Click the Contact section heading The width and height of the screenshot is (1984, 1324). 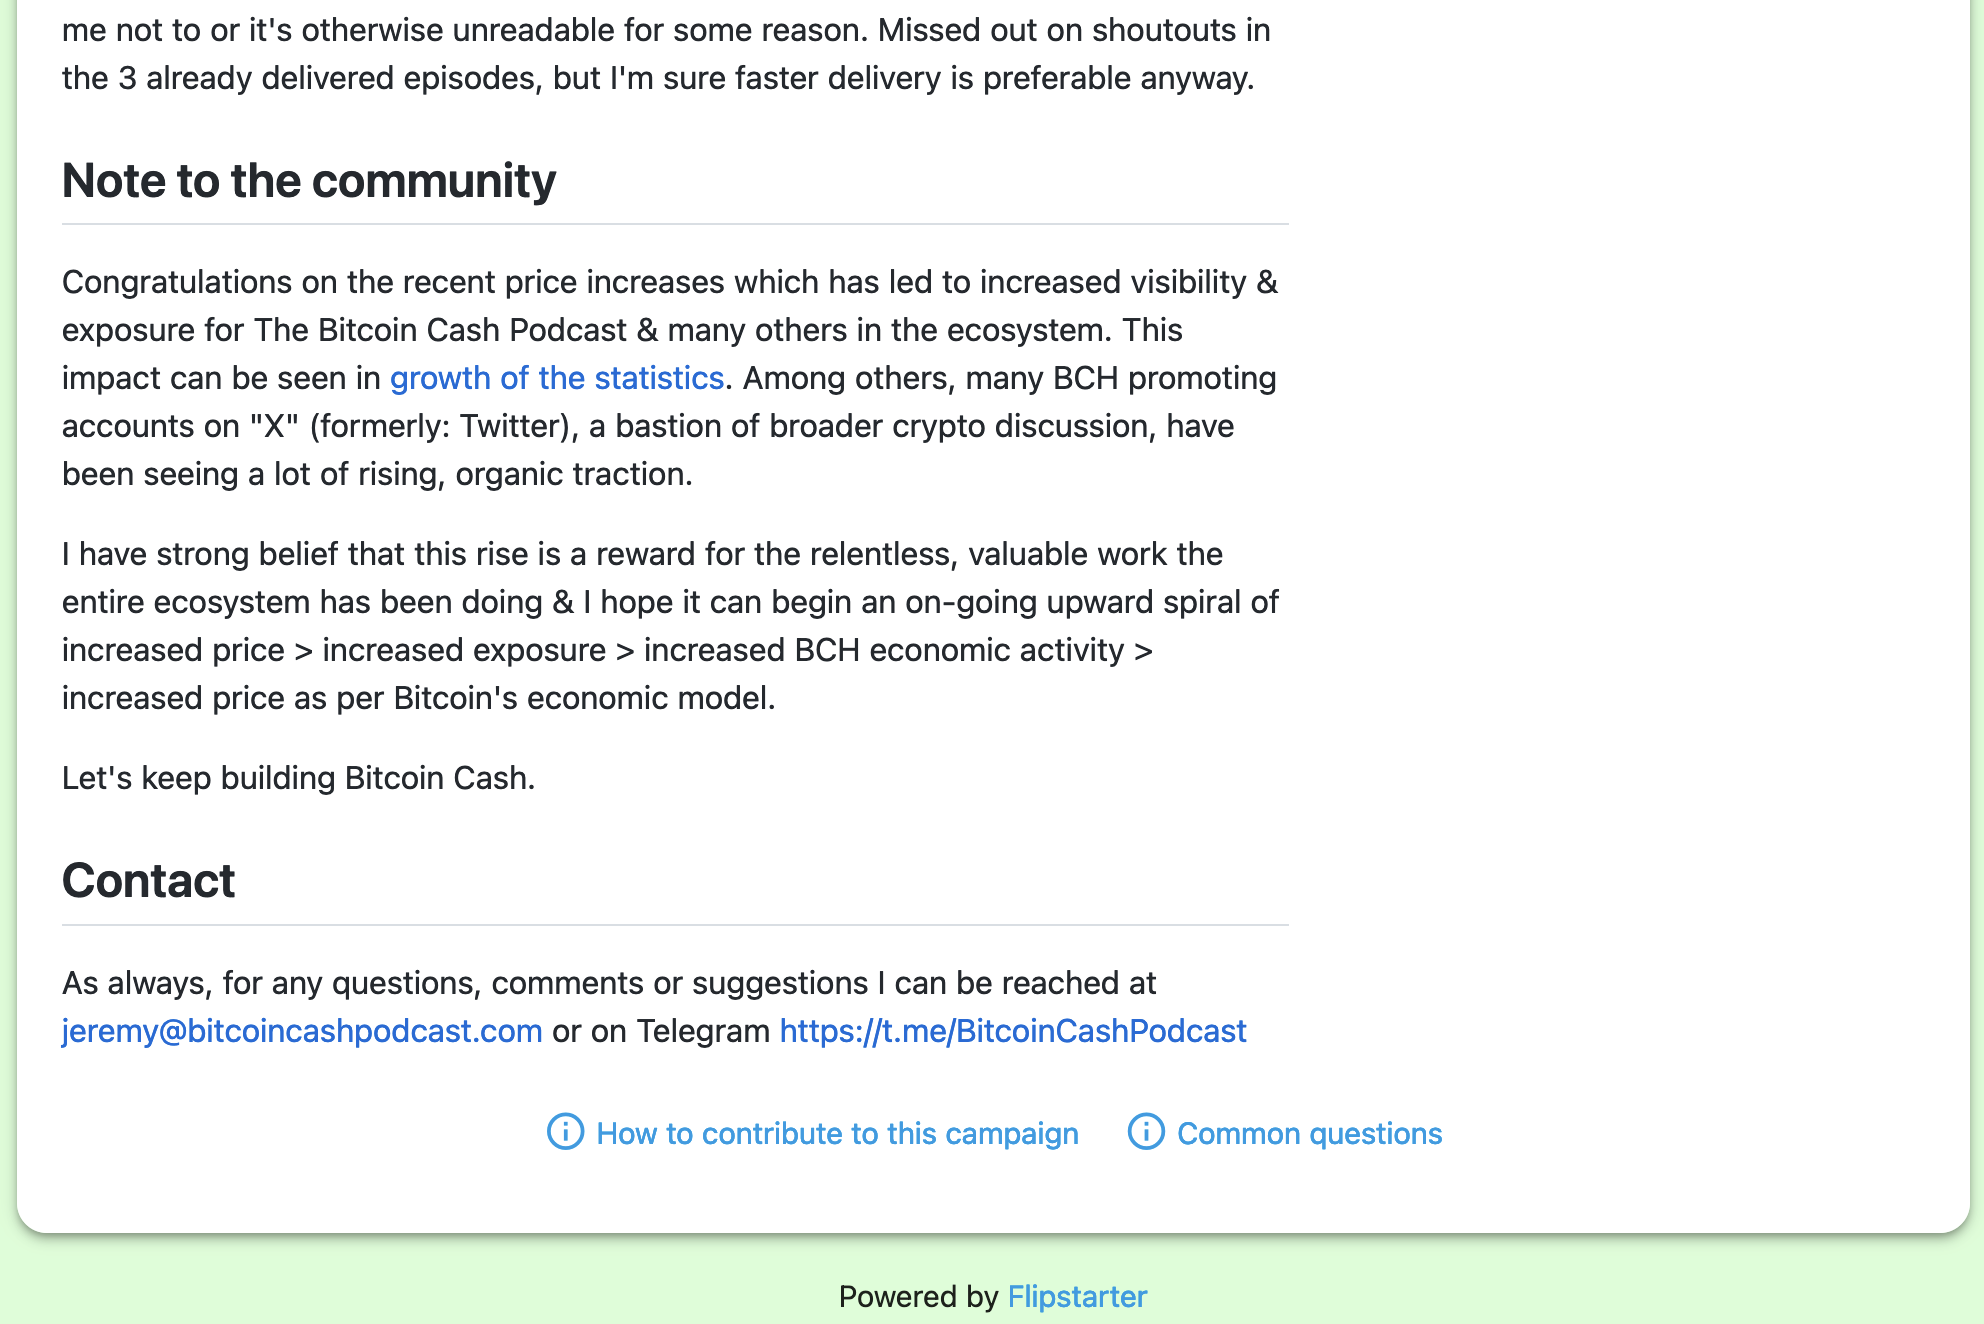148,881
